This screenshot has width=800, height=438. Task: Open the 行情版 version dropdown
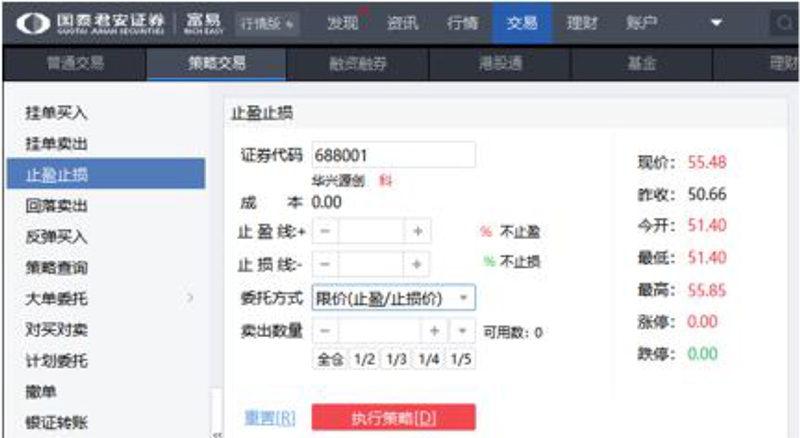point(267,23)
